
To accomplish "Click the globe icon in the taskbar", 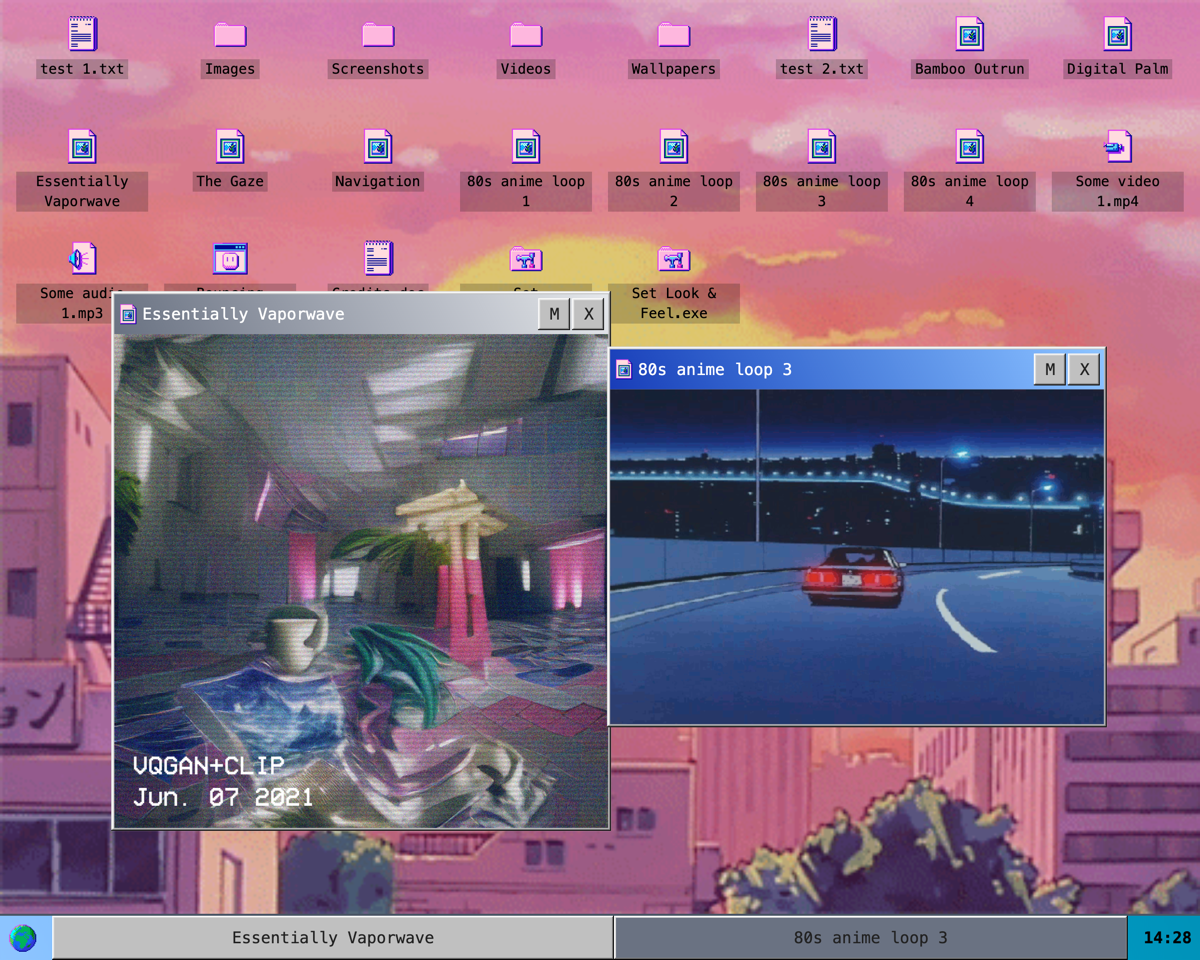I will (23, 938).
